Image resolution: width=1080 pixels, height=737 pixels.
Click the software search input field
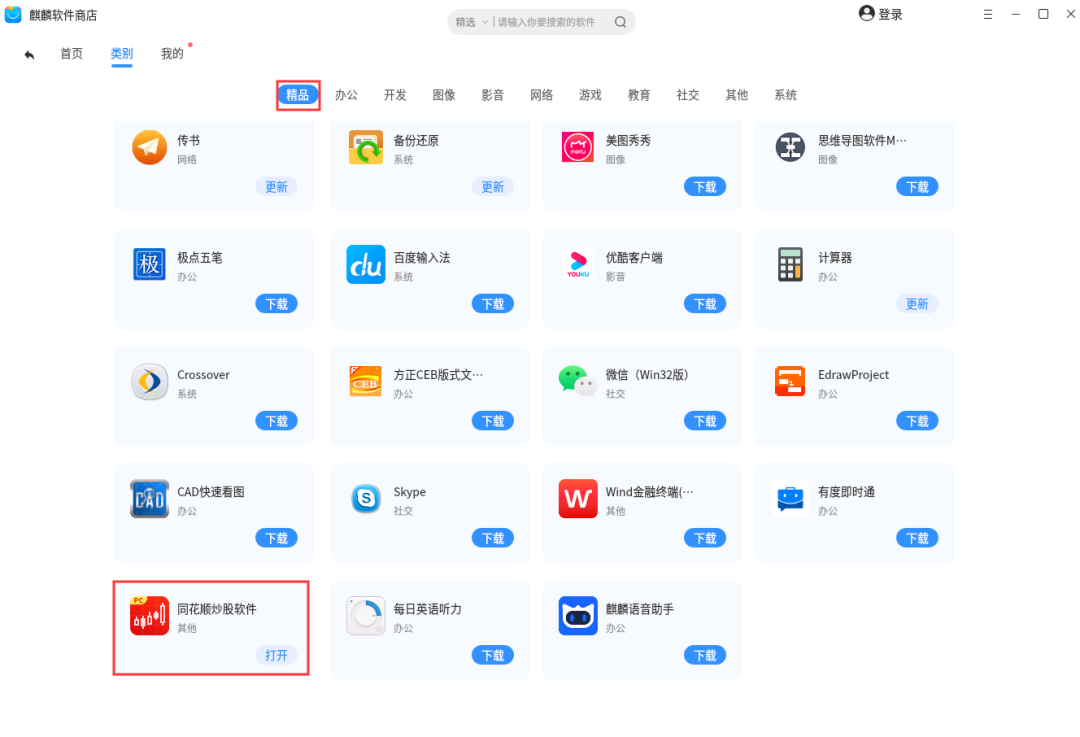[552, 22]
